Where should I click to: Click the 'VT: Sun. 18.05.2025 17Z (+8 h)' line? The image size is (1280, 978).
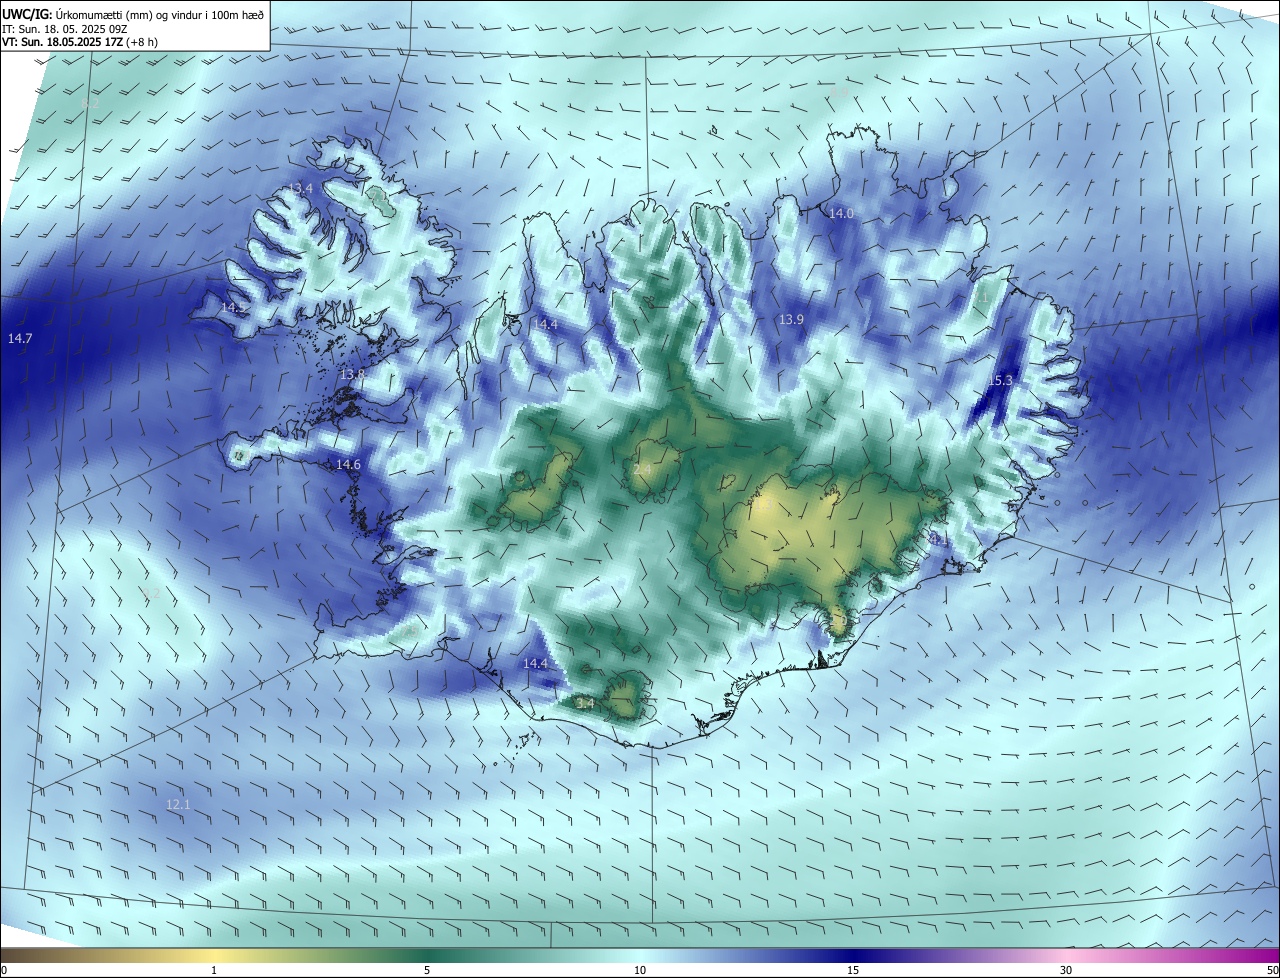81,42
